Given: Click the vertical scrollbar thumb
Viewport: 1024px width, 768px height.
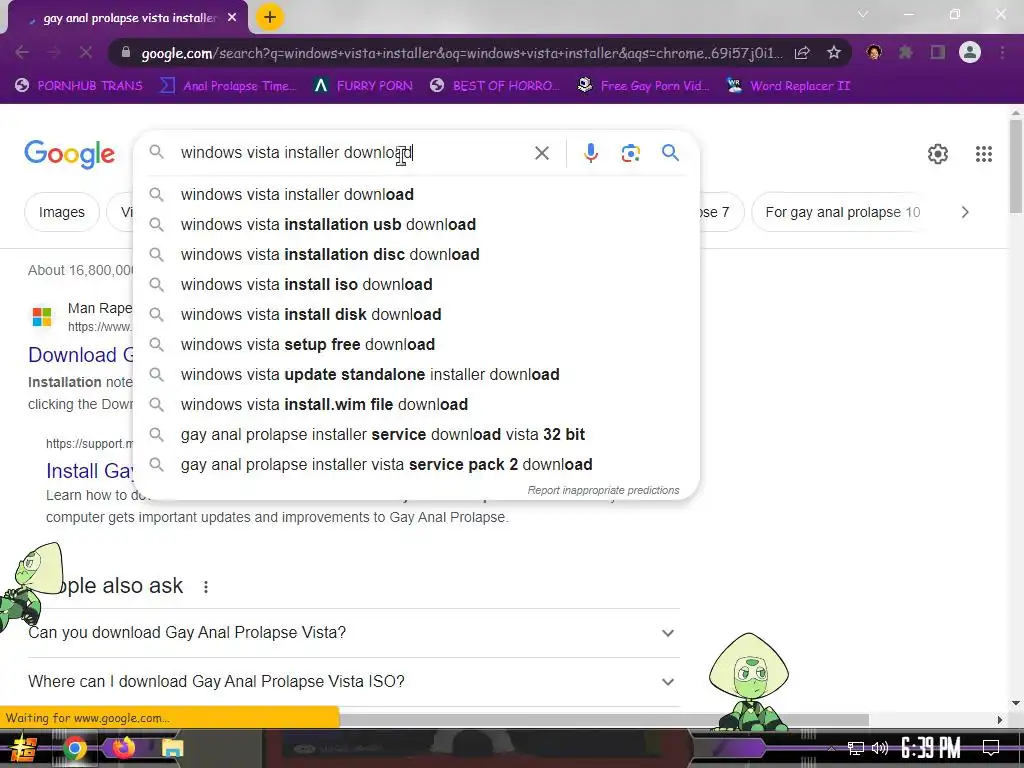Looking at the screenshot, I should point(1016,165).
